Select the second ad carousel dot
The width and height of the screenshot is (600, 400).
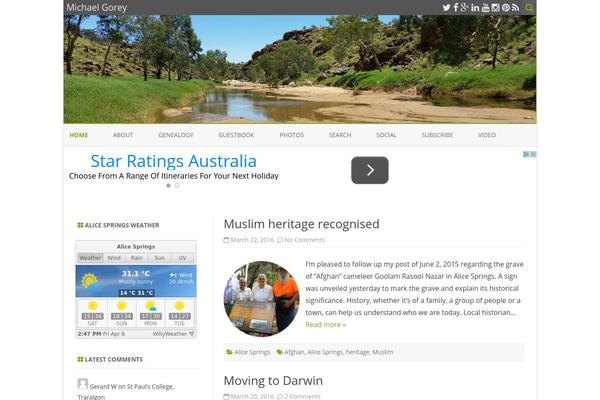point(177,186)
